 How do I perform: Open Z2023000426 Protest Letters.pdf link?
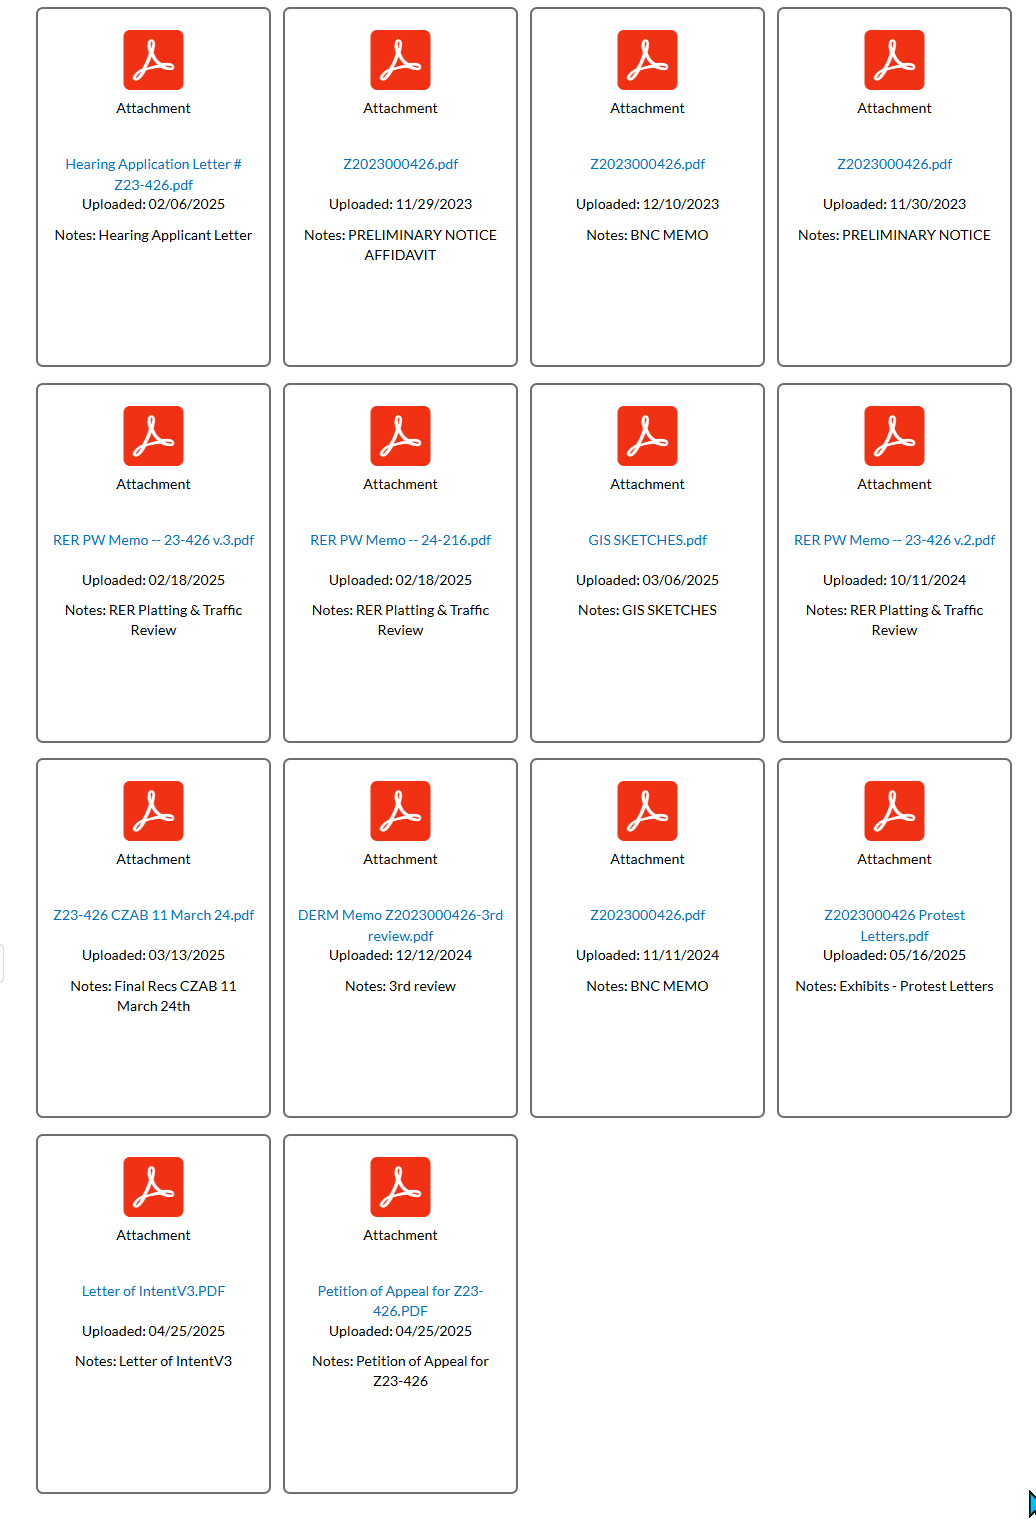coord(894,925)
